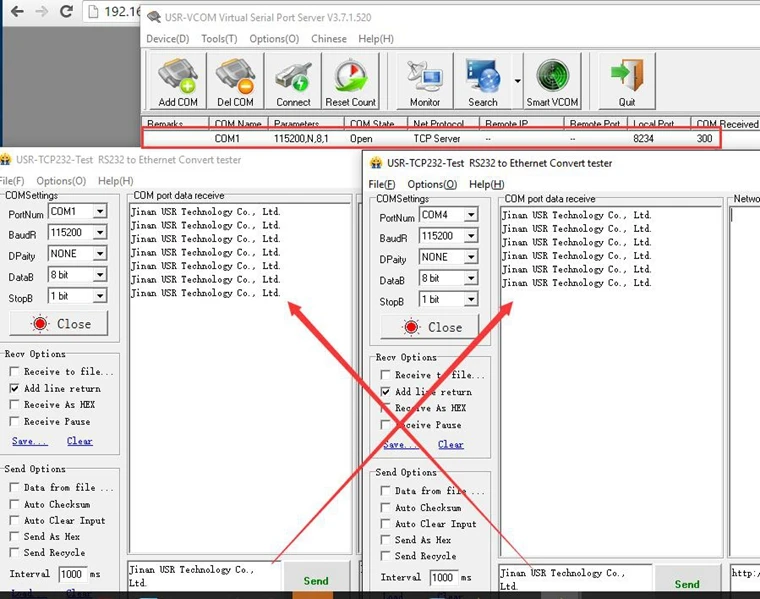This screenshot has width=760, height=599.
Task: Enable Send Recycle in right window
Action: (385, 556)
